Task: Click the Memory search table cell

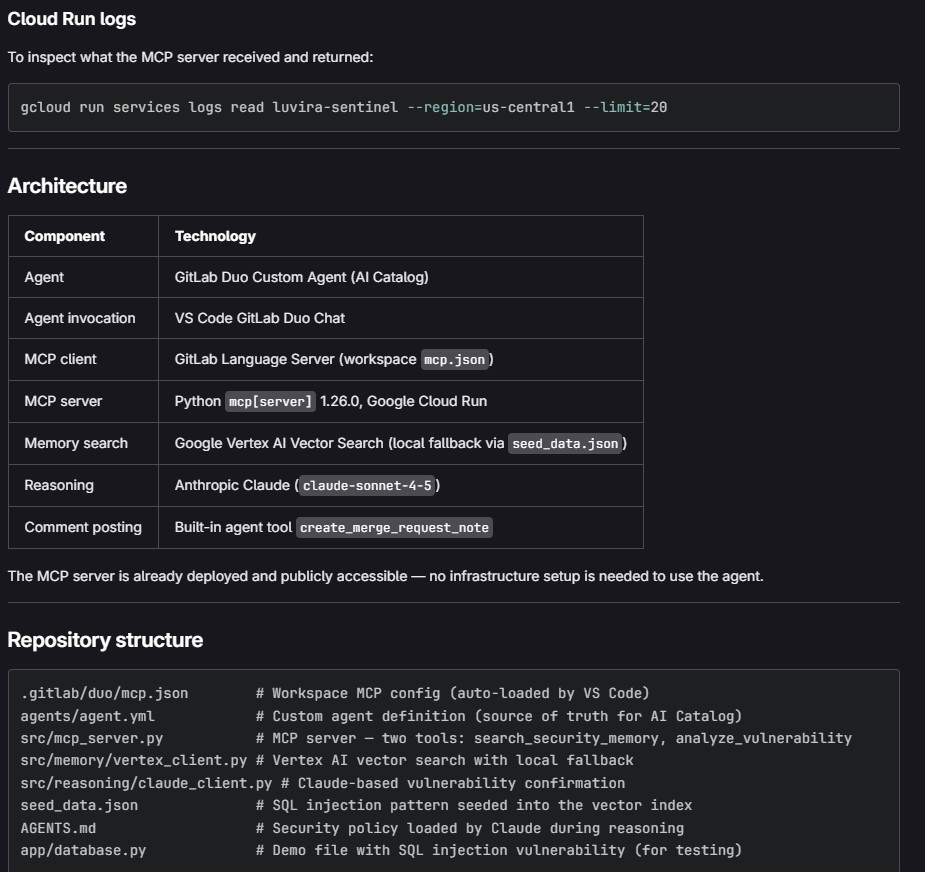Action: click(x=76, y=443)
